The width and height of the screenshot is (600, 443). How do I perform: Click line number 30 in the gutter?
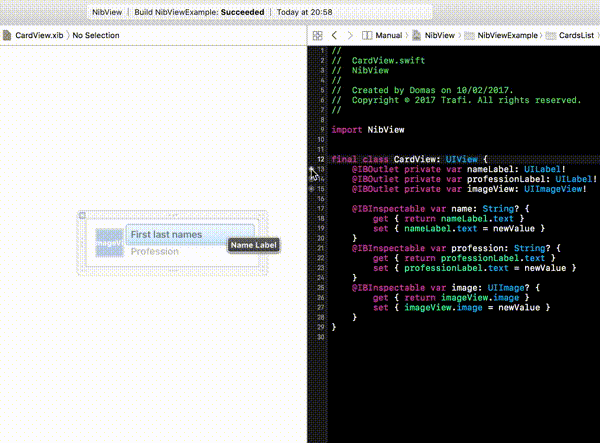point(321,337)
